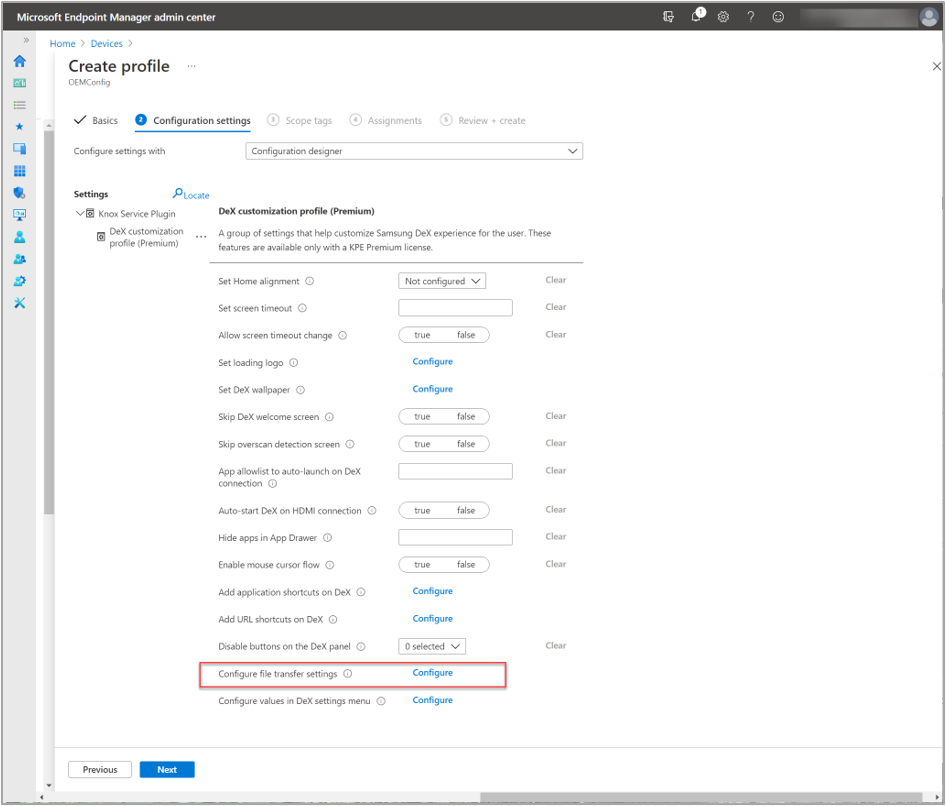Click Previous button
The height and width of the screenshot is (806, 946).
tap(100, 770)
